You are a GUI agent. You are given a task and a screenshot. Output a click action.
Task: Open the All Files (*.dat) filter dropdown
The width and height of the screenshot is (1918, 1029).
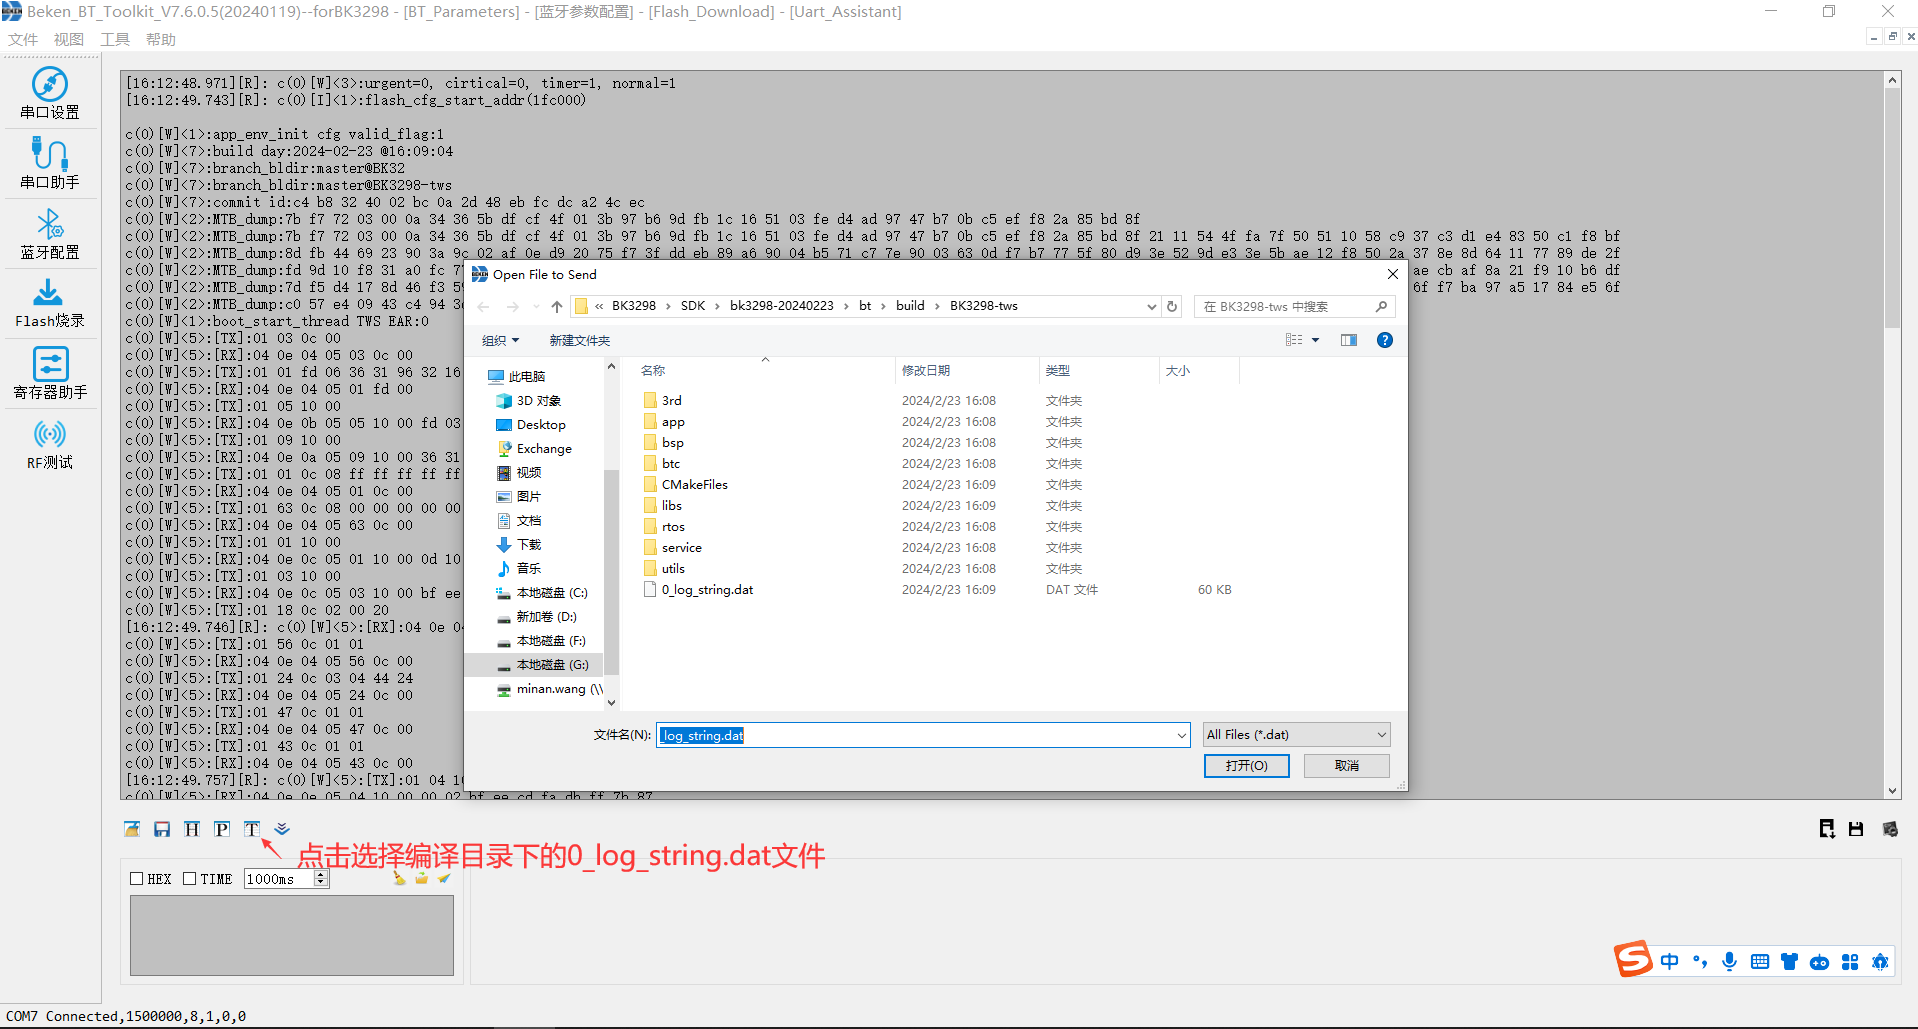tap(1378, 734)
